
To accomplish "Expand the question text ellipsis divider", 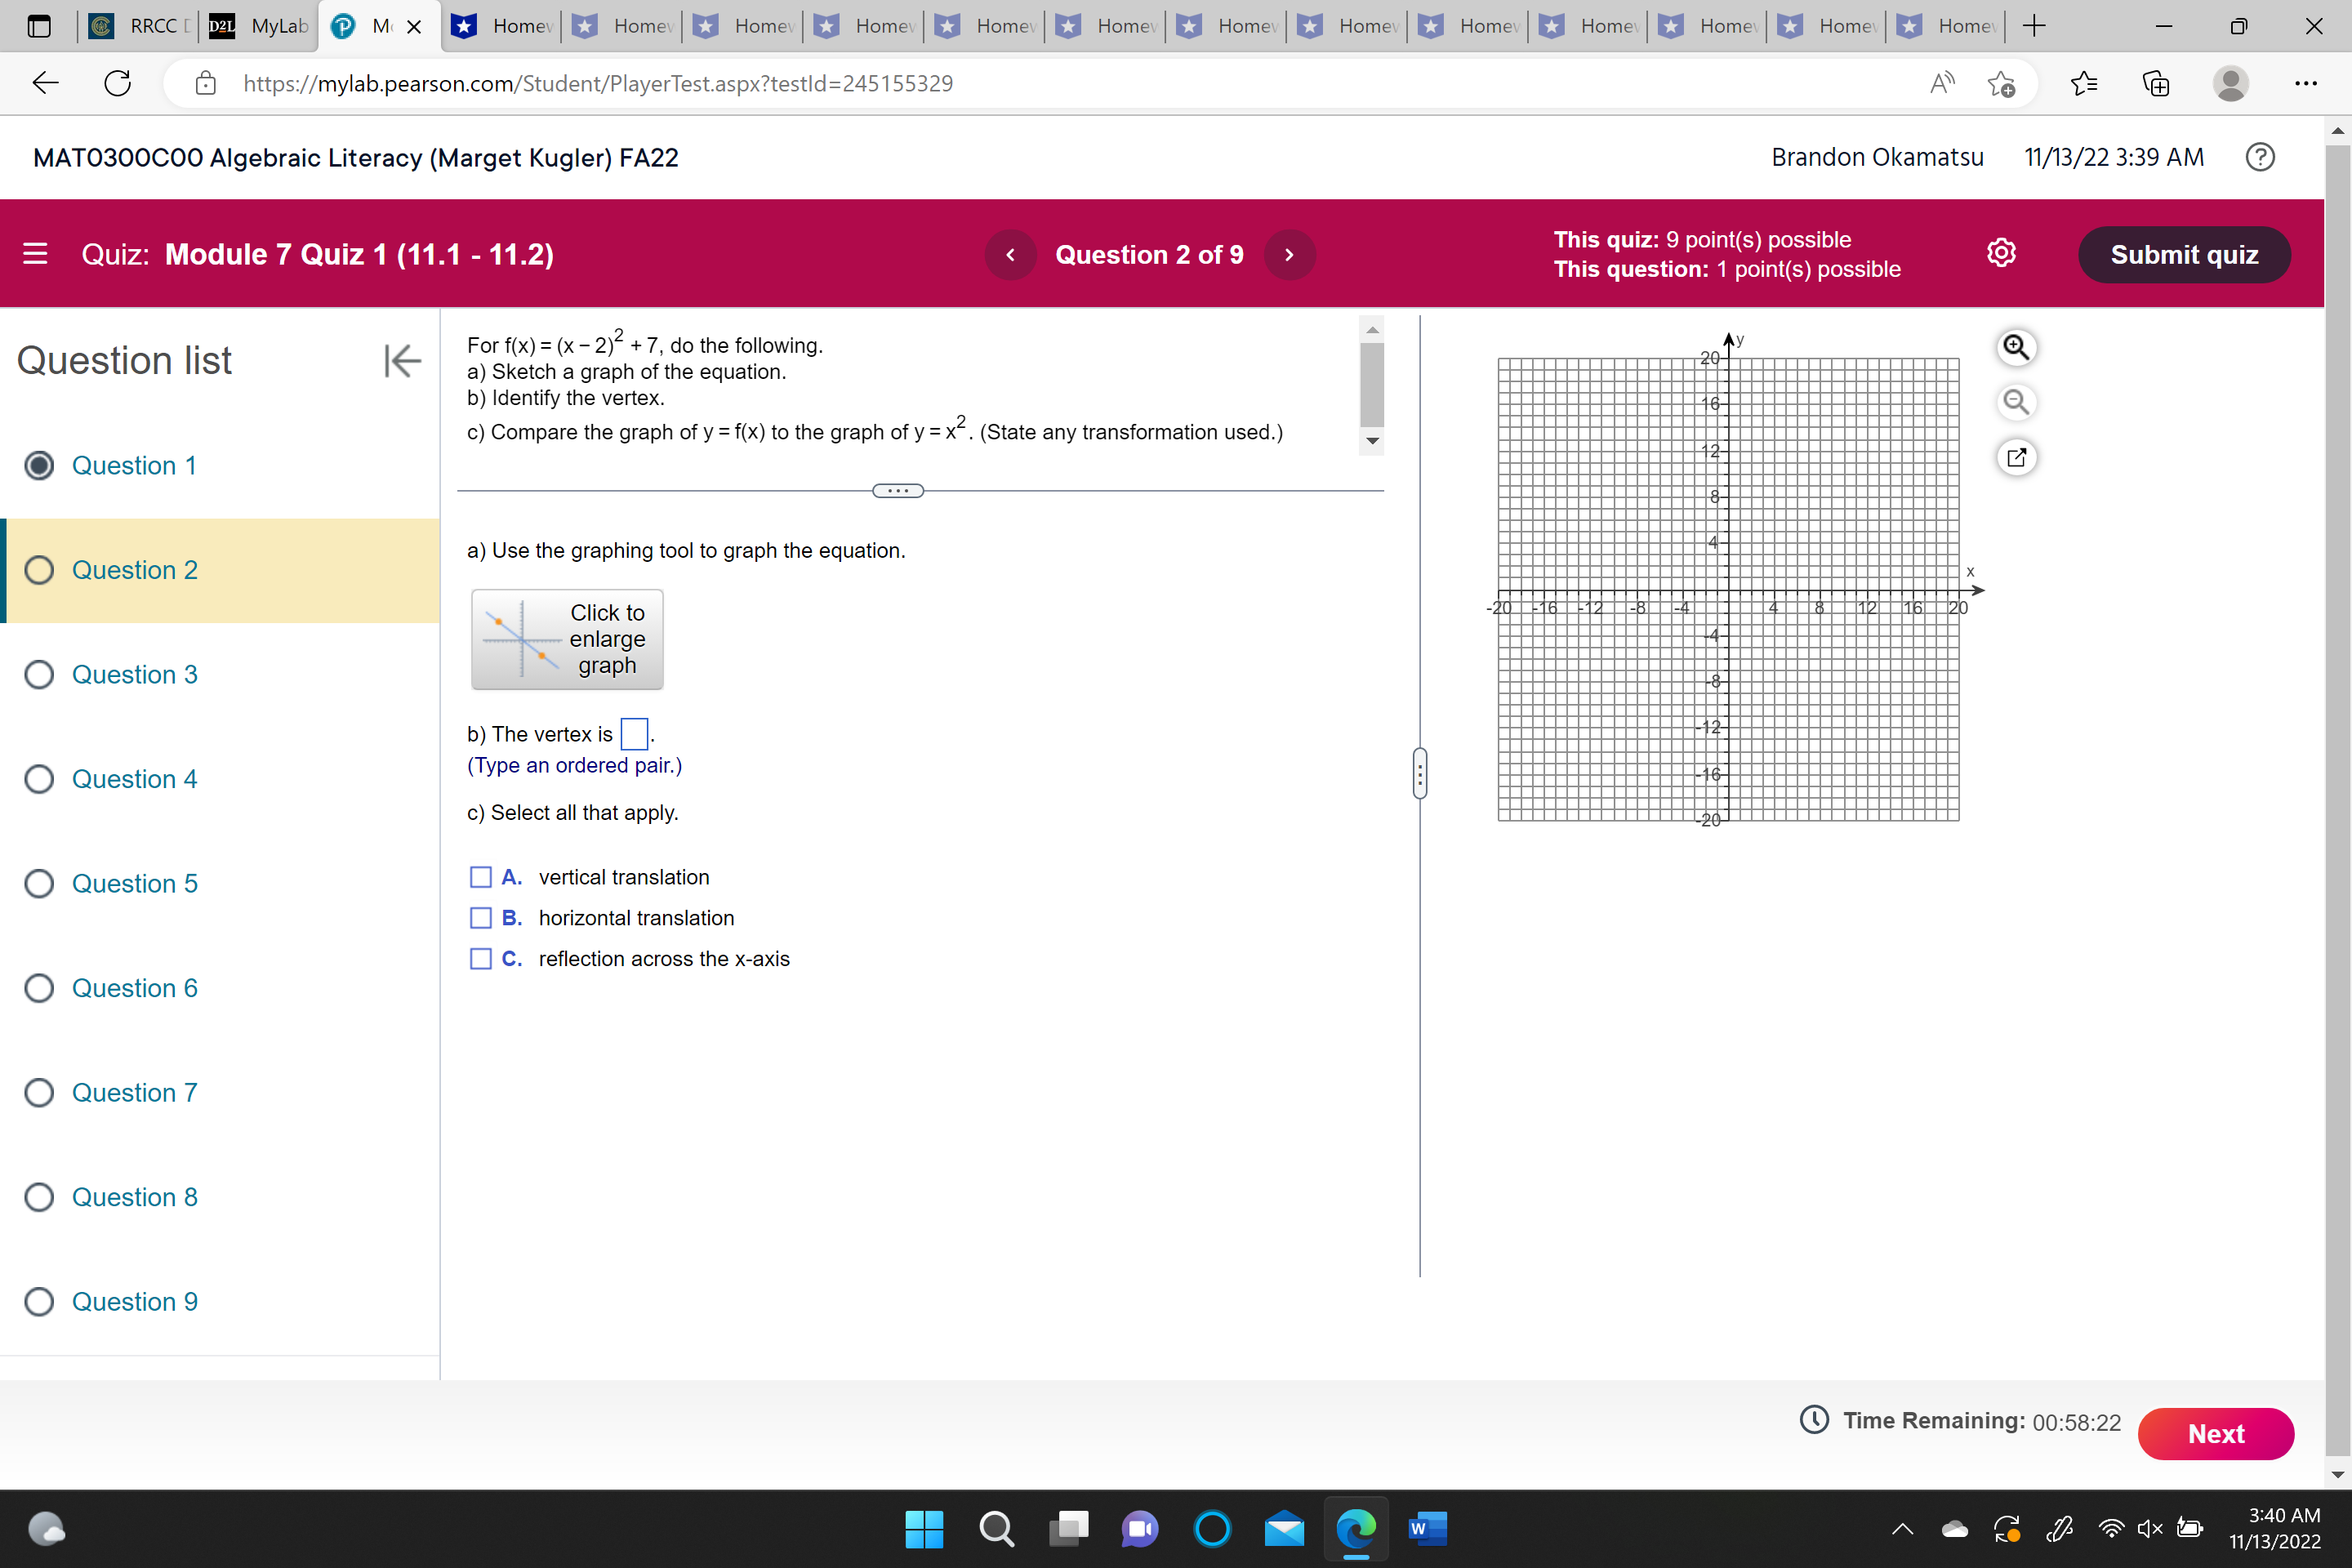I will click(x=897, y=491).
